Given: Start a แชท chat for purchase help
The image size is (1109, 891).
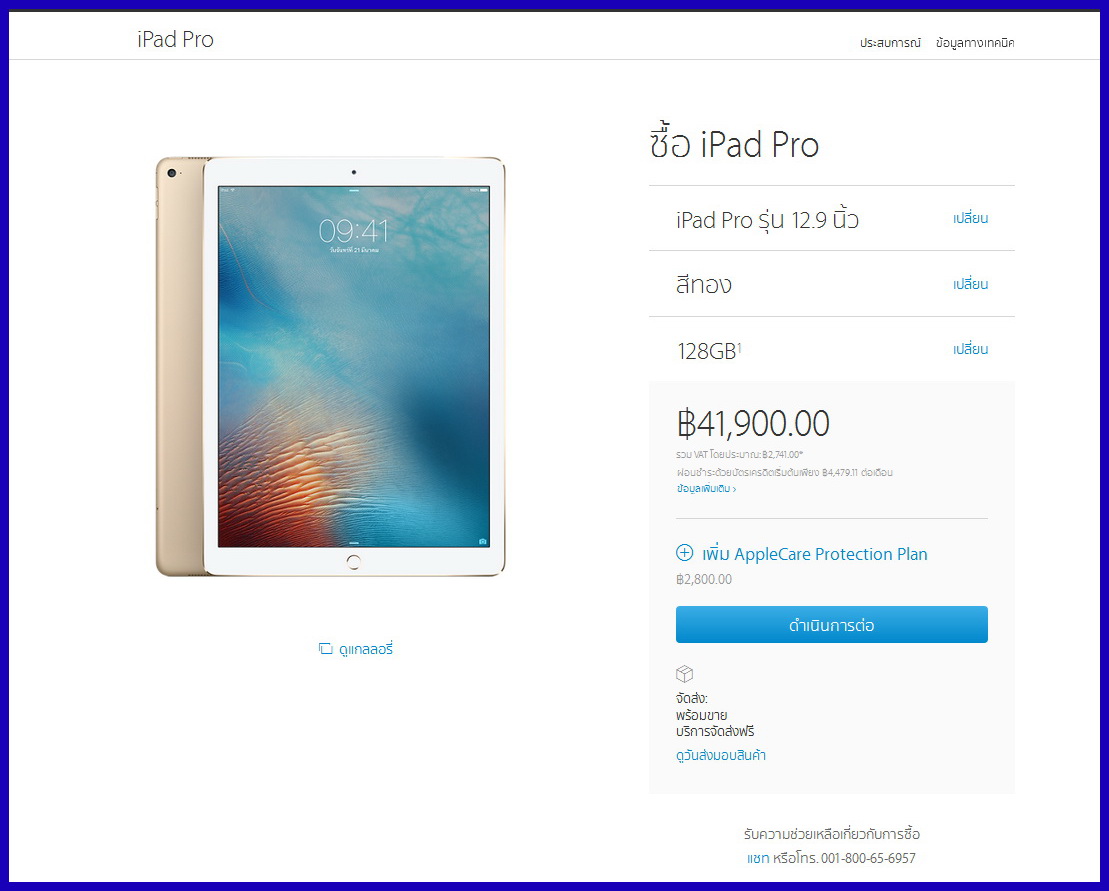Looking at the screenshot, I should (757, 858).
